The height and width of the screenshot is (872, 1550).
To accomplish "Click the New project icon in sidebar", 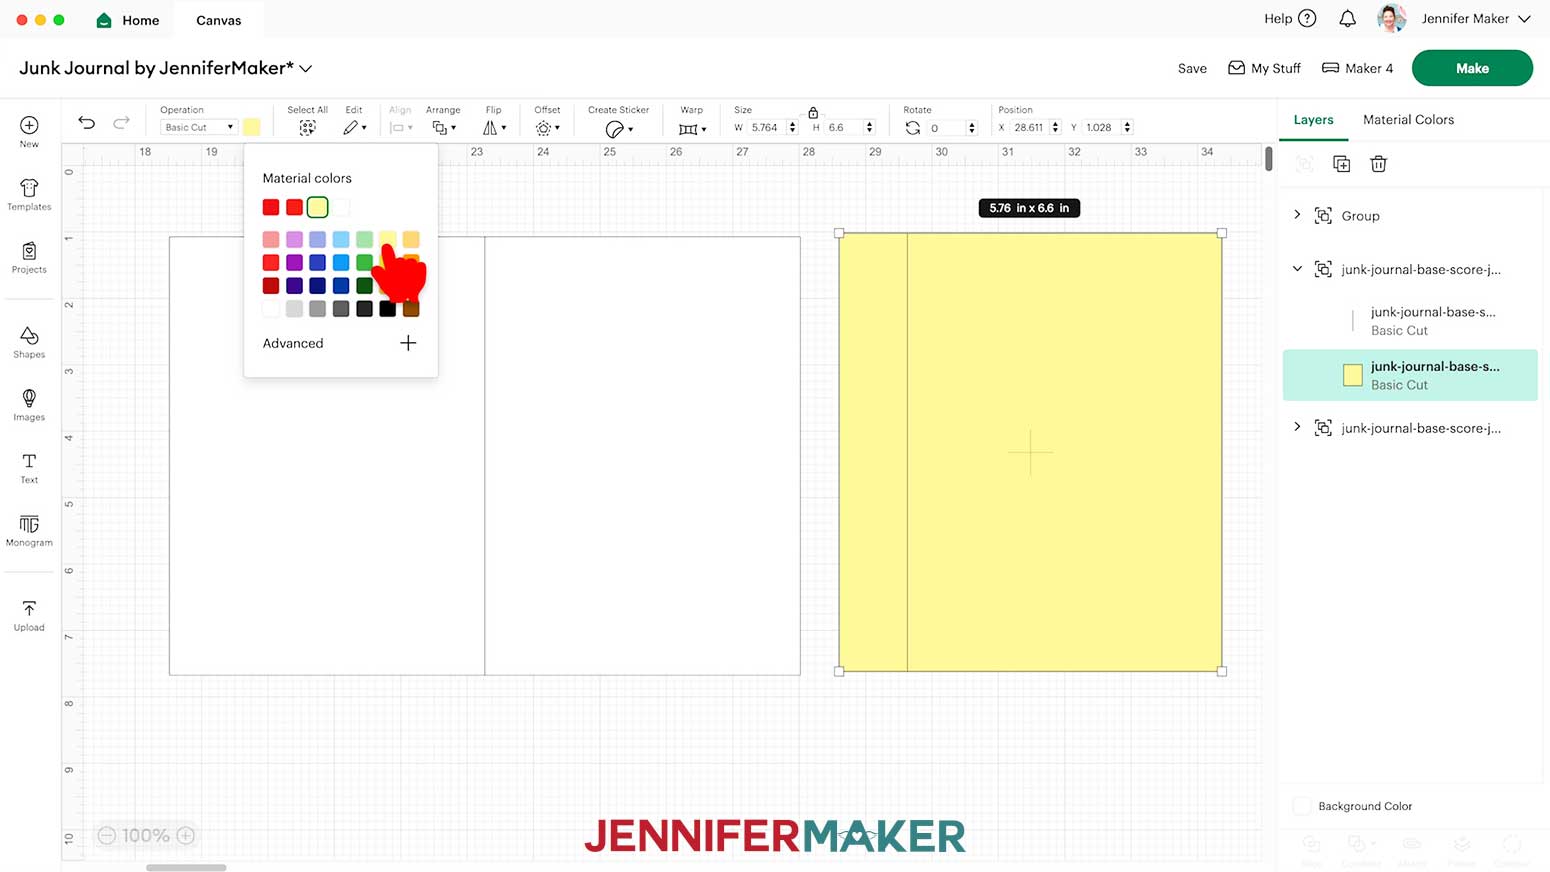I will tap(29, 126).
